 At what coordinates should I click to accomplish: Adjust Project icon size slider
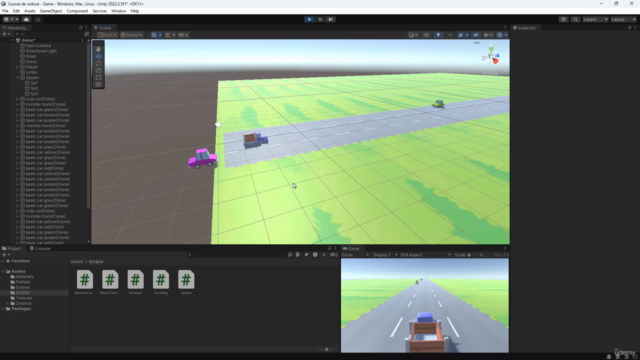tap(326, 349)
